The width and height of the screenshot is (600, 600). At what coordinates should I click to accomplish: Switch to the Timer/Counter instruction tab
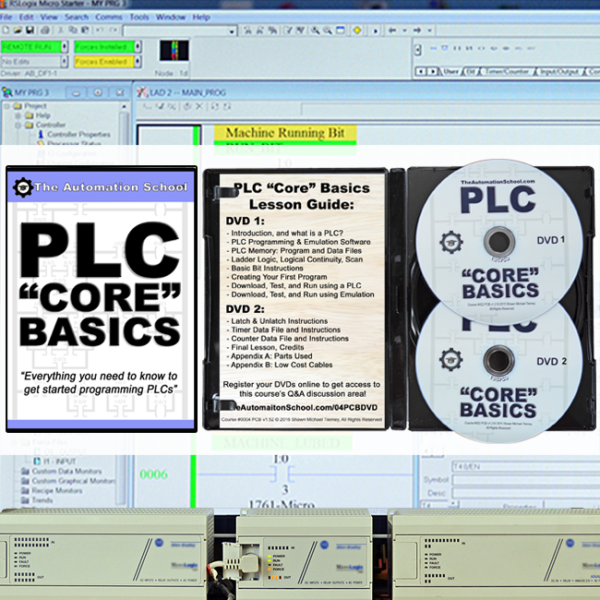click(507, 72)
